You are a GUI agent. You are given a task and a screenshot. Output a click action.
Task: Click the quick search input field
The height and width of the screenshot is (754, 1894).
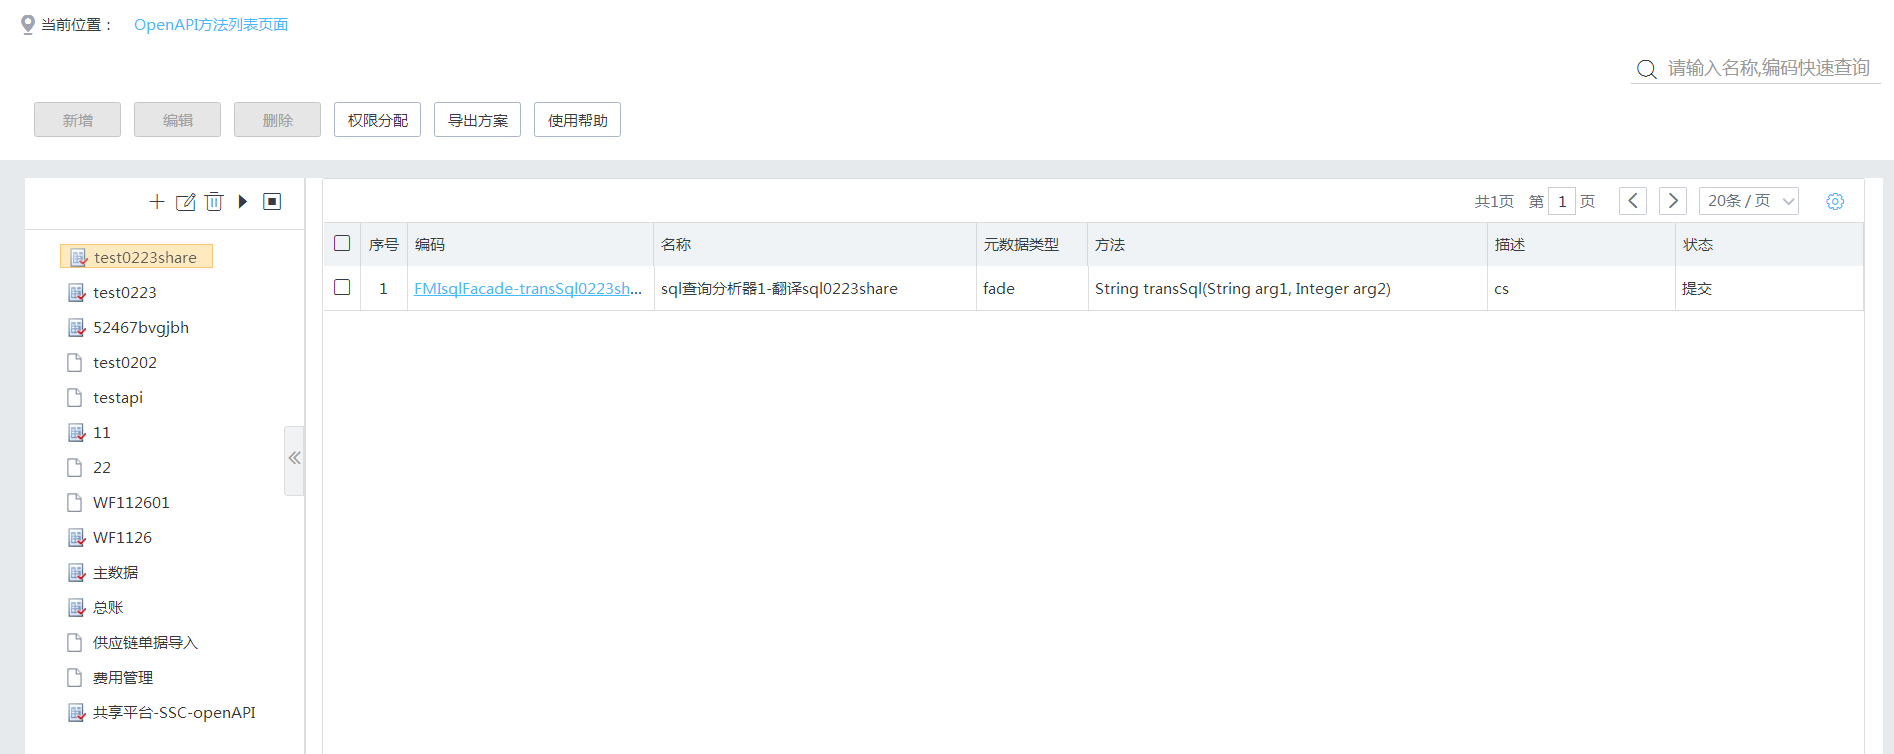(x=1768, y=68)
